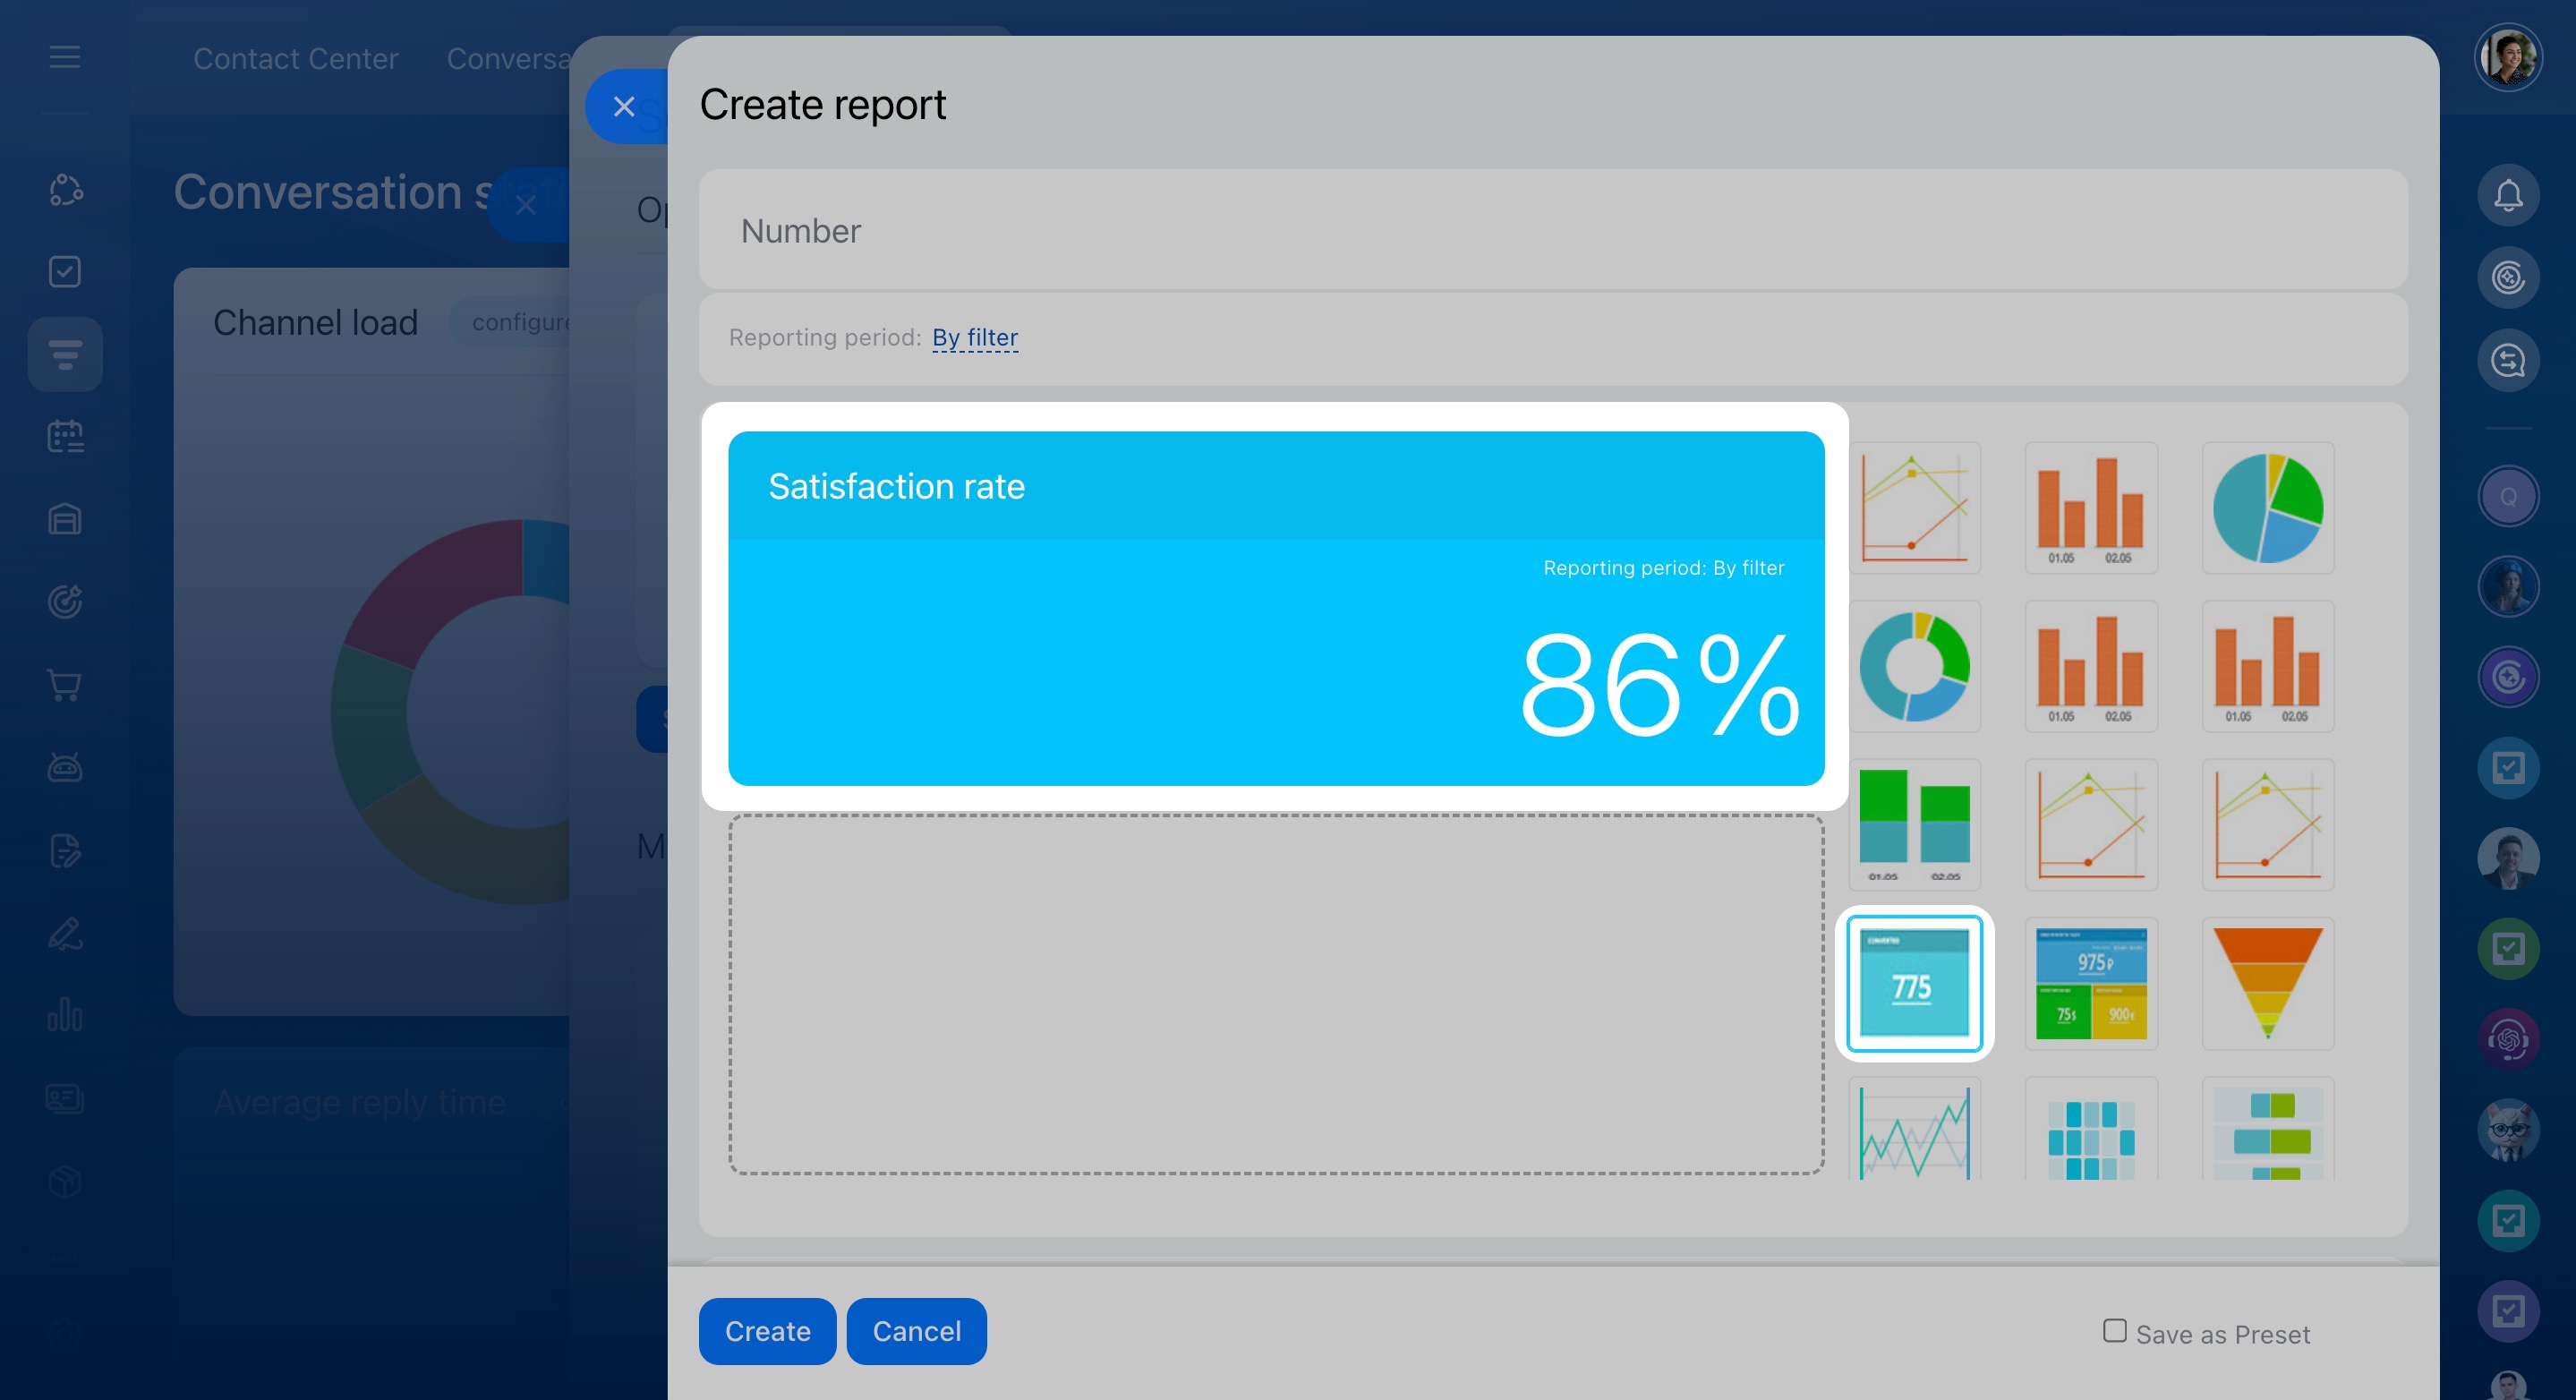Image resolution: width=2576 pixels, height=1400 pixels.
Task: Open user profile avatar at top right
Action: pos(2507,57)
